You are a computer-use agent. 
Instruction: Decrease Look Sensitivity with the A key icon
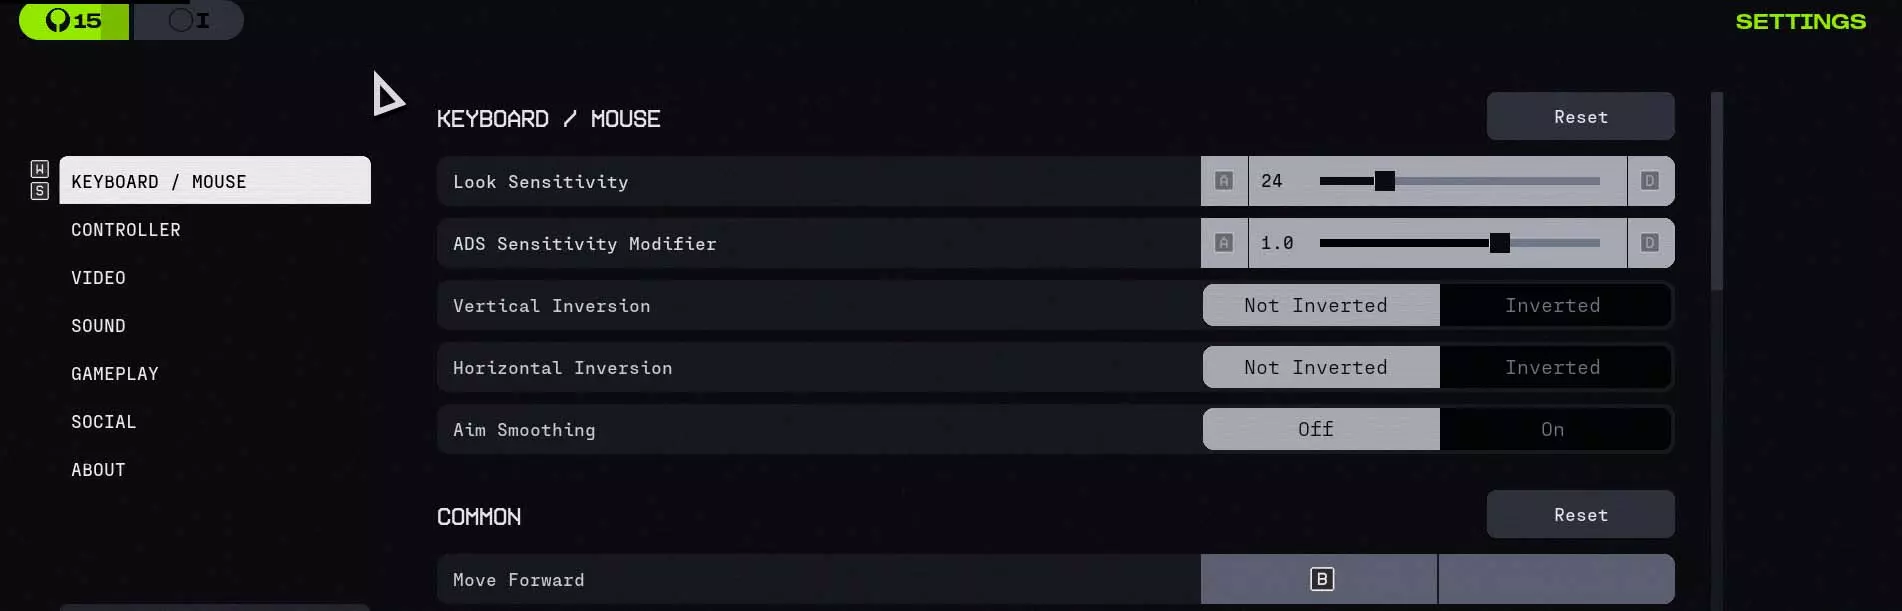[1223, 181]
